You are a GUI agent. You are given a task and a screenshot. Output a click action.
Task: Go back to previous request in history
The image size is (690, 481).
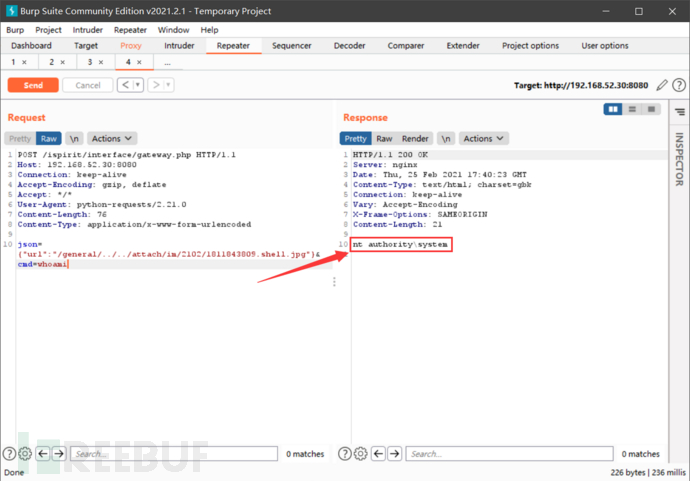tap(125, 85)
